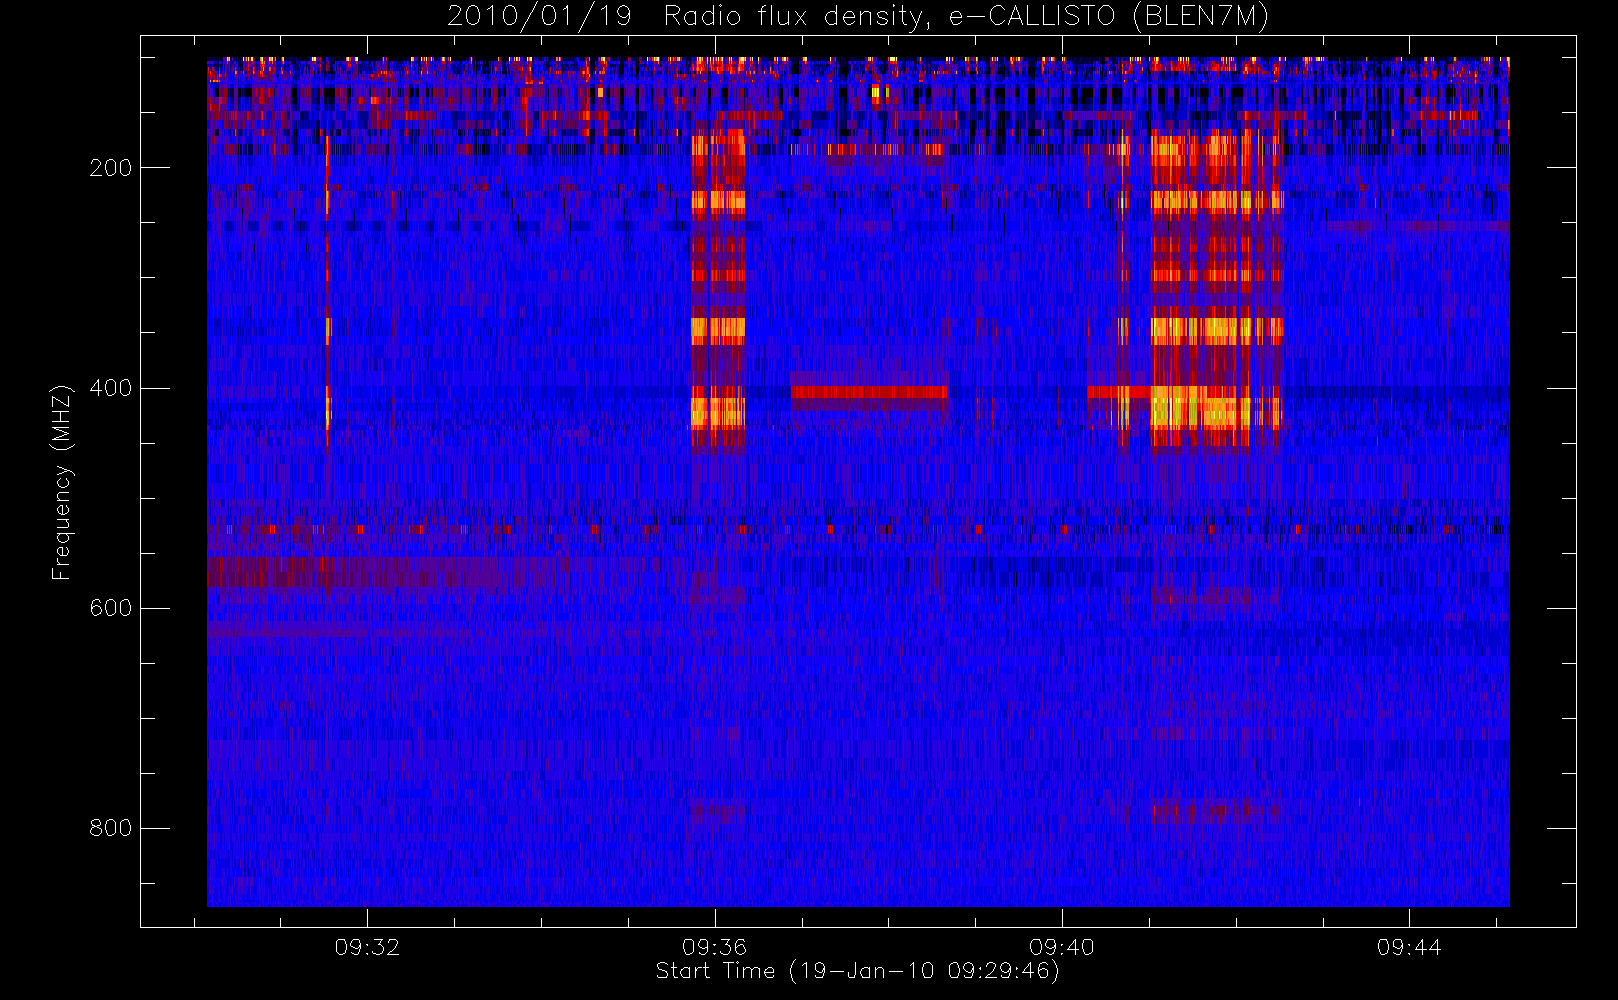Click the 09:36 time tick label

[714, 947]
